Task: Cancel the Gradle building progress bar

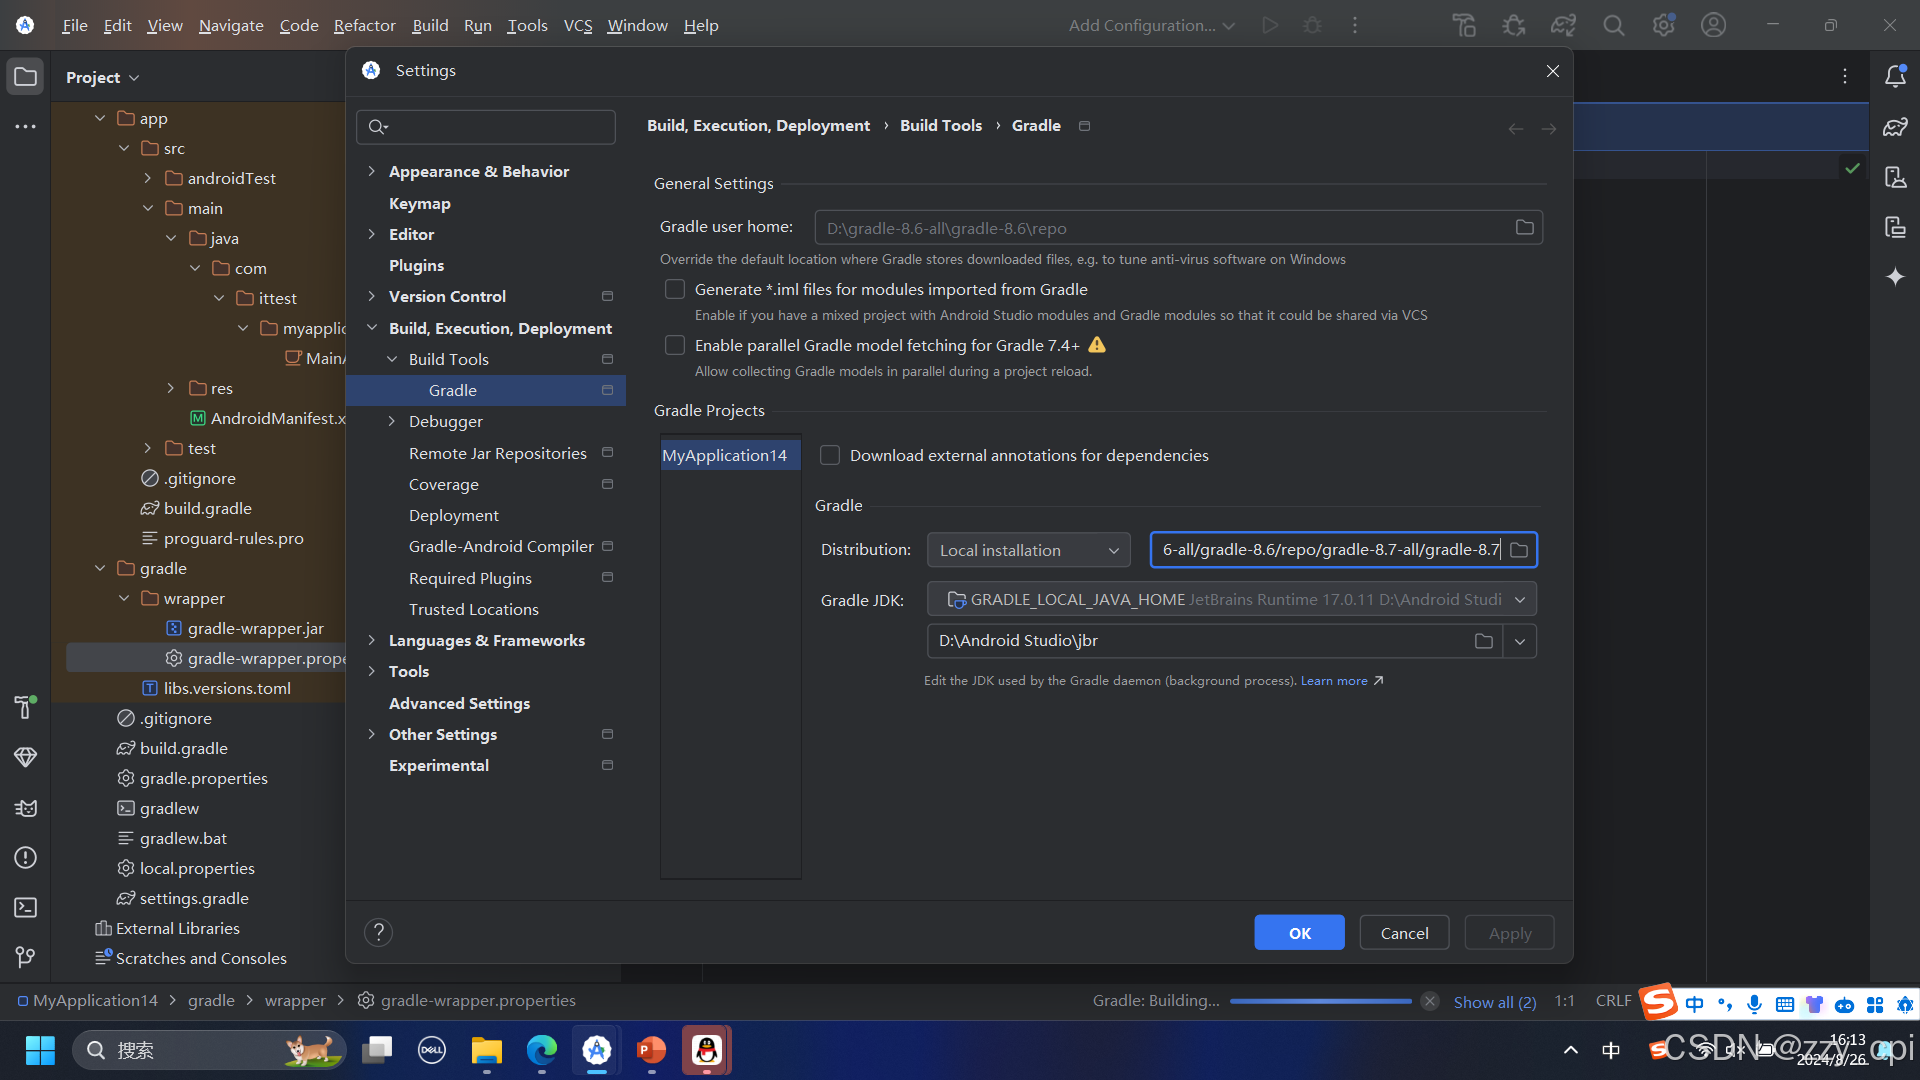Action: (1430, 1000)
